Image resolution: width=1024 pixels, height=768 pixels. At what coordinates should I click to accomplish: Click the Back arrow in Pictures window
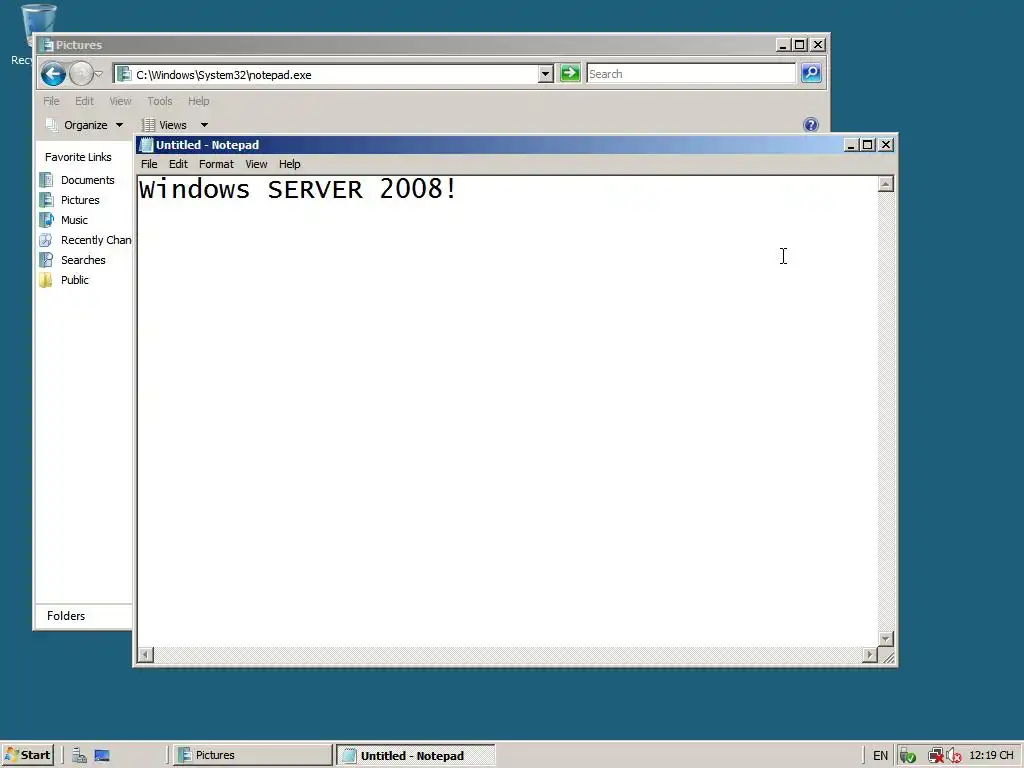(x=54, y=74)
